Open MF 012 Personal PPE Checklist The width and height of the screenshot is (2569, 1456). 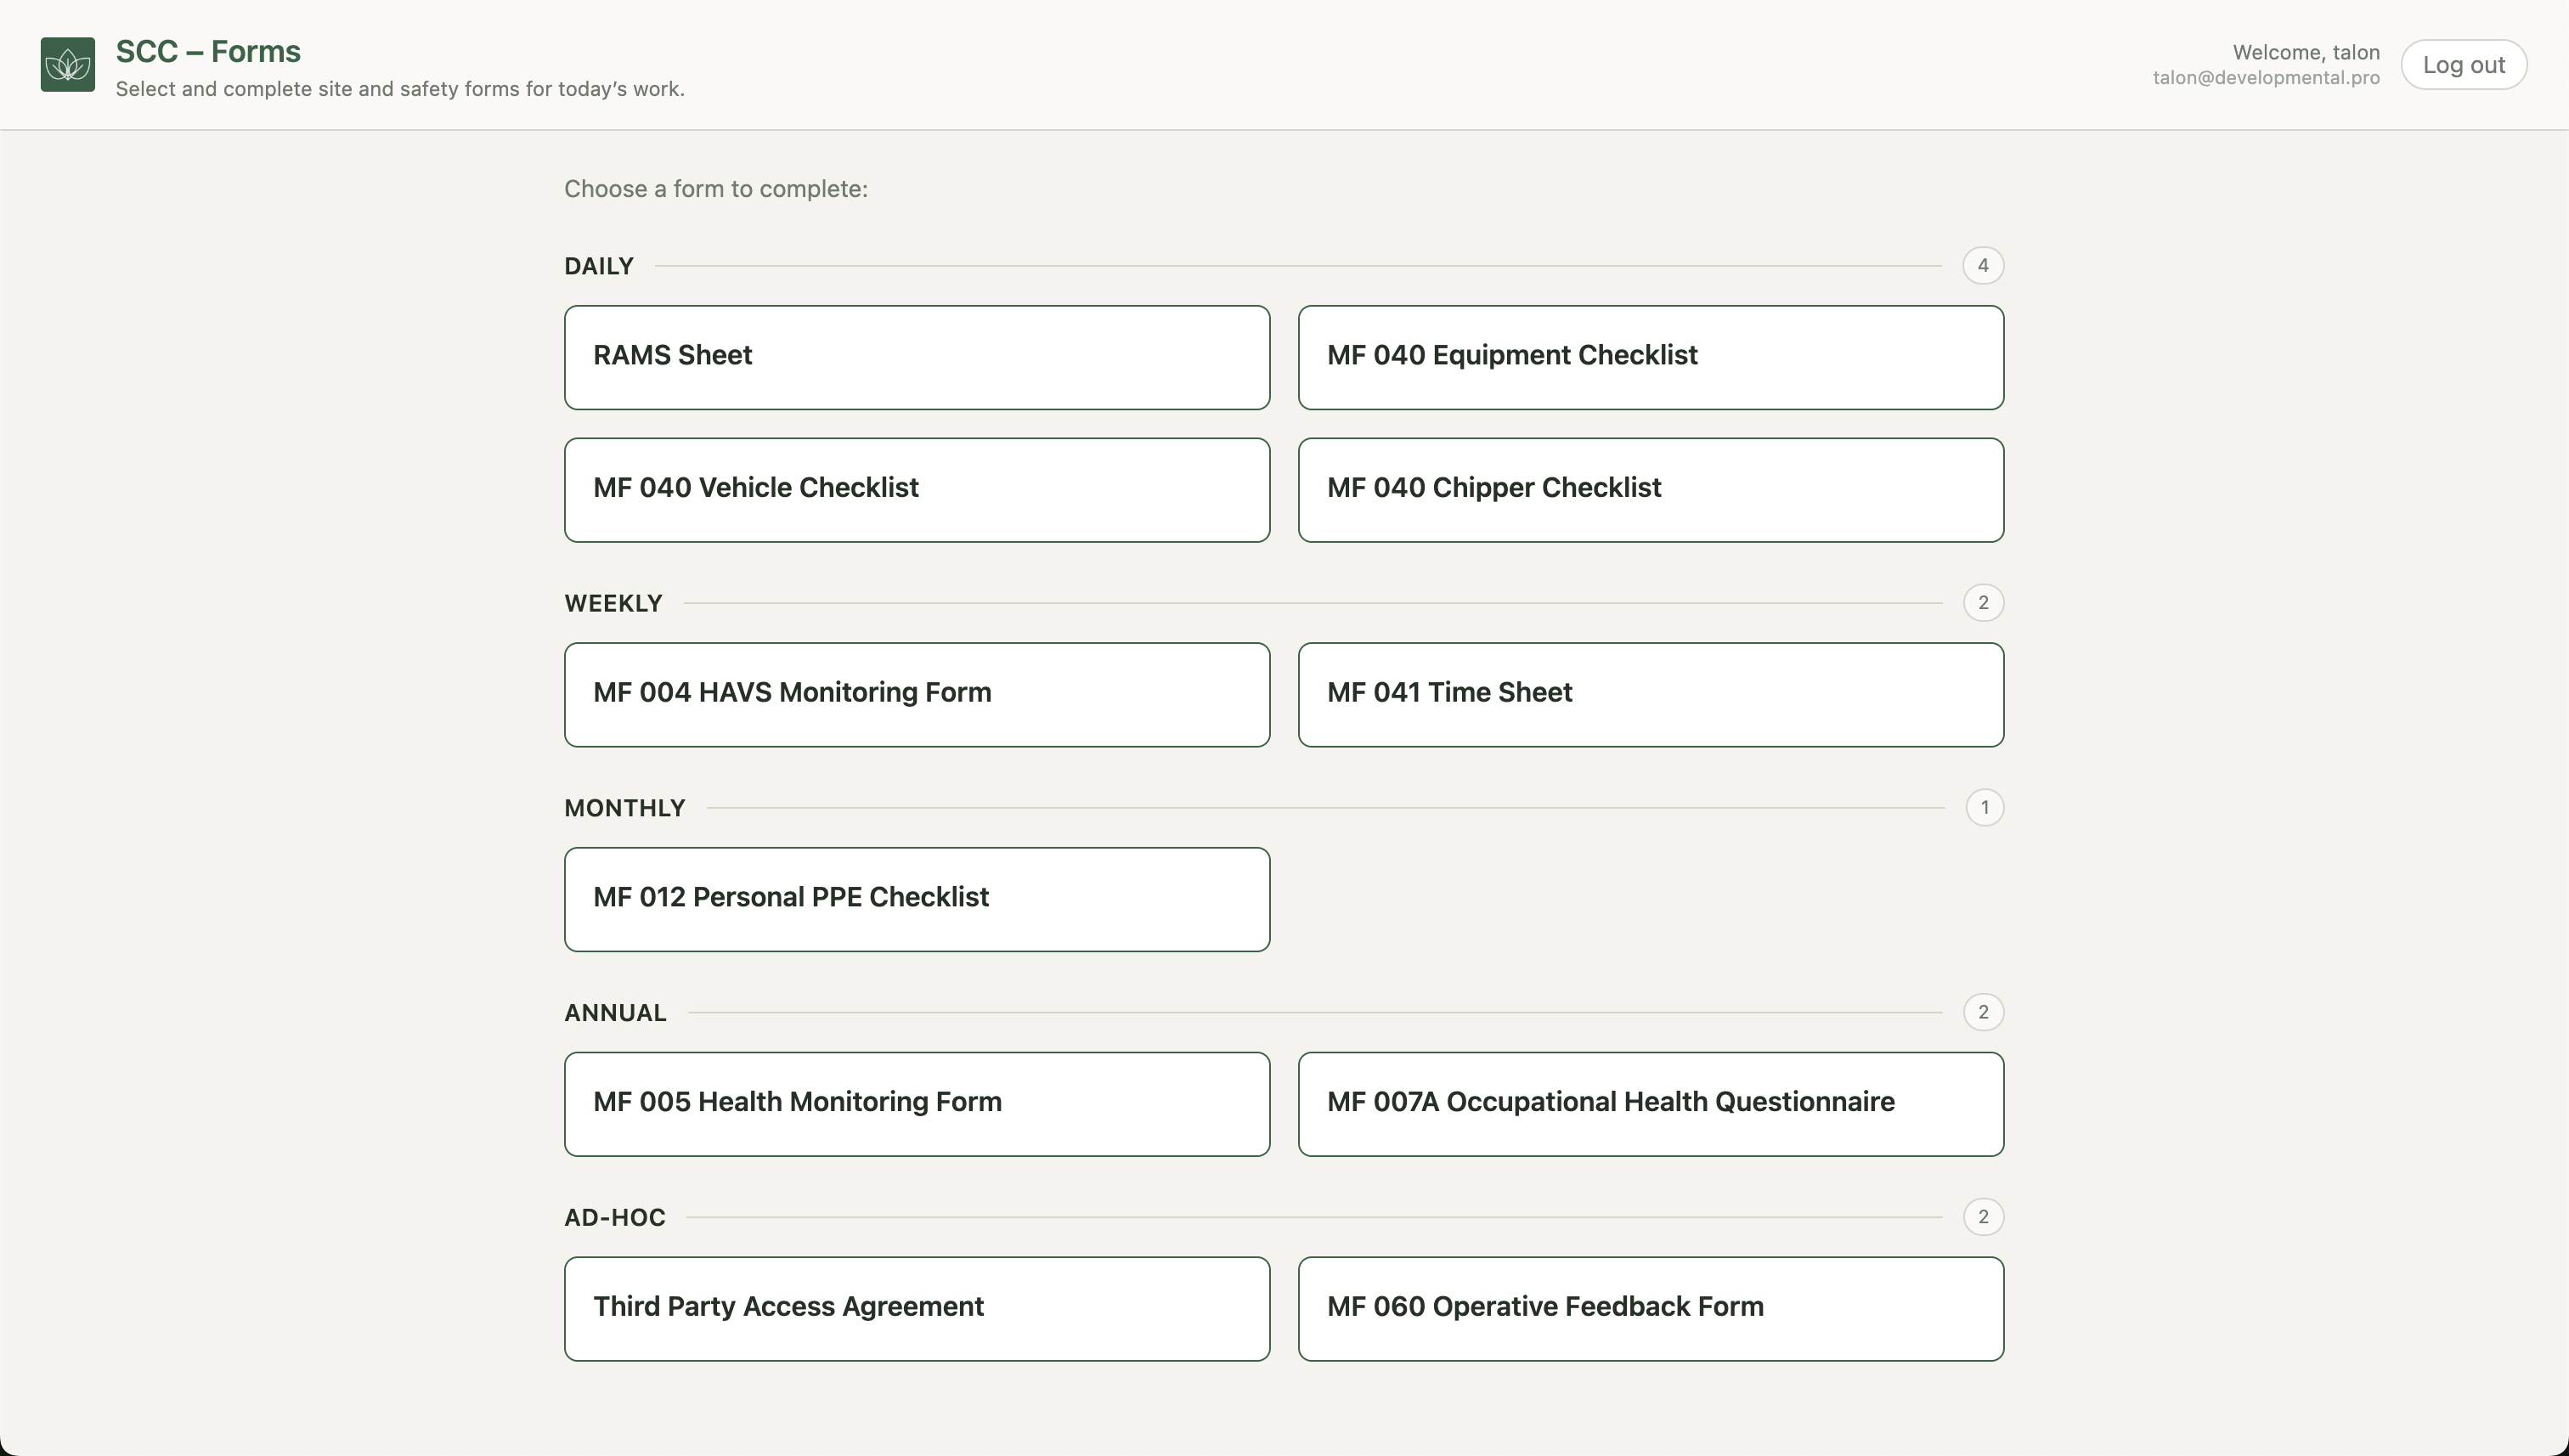[916, 899]
